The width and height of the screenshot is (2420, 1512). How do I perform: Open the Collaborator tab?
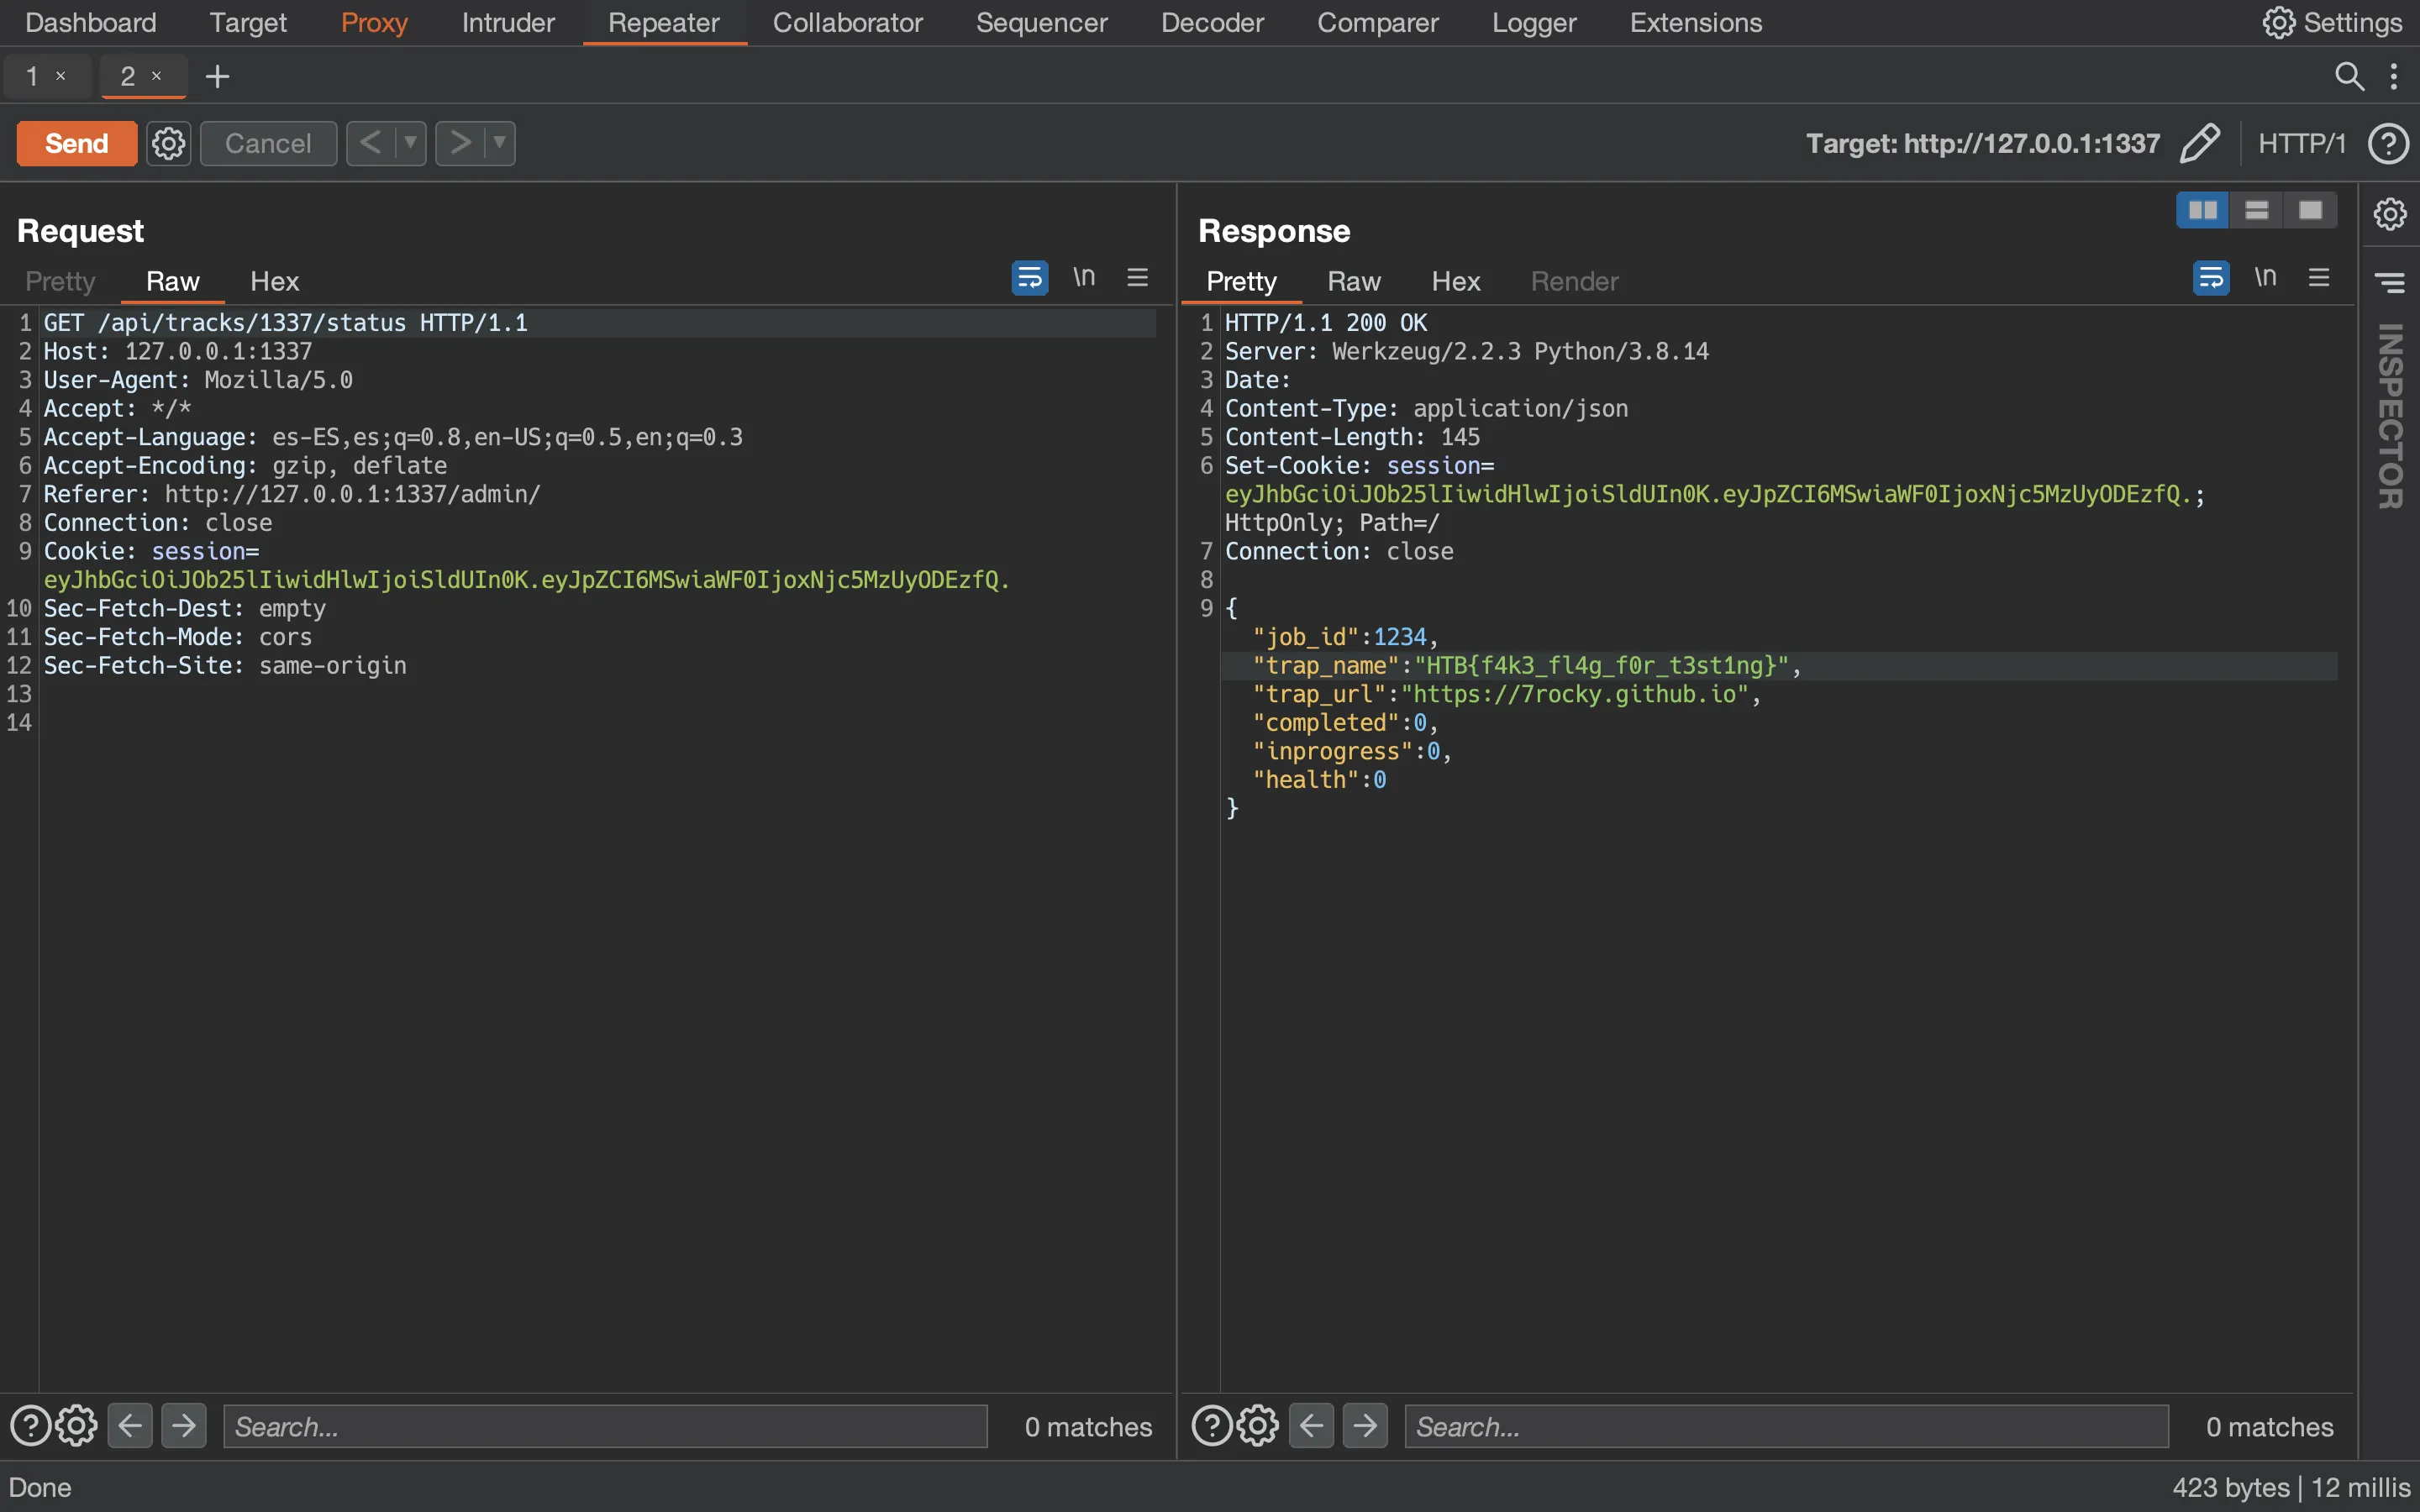coord(848,22)
